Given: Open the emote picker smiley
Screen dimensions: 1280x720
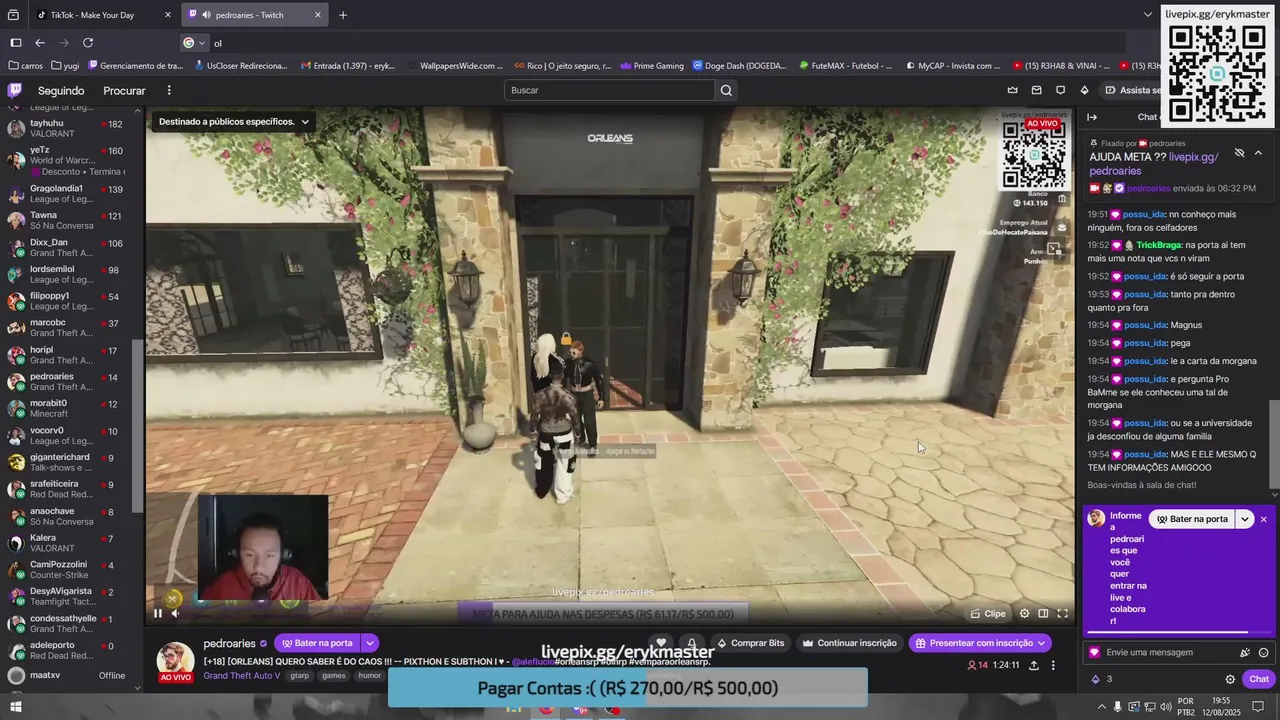Looking at the screenshot, I should [1263, 652].
